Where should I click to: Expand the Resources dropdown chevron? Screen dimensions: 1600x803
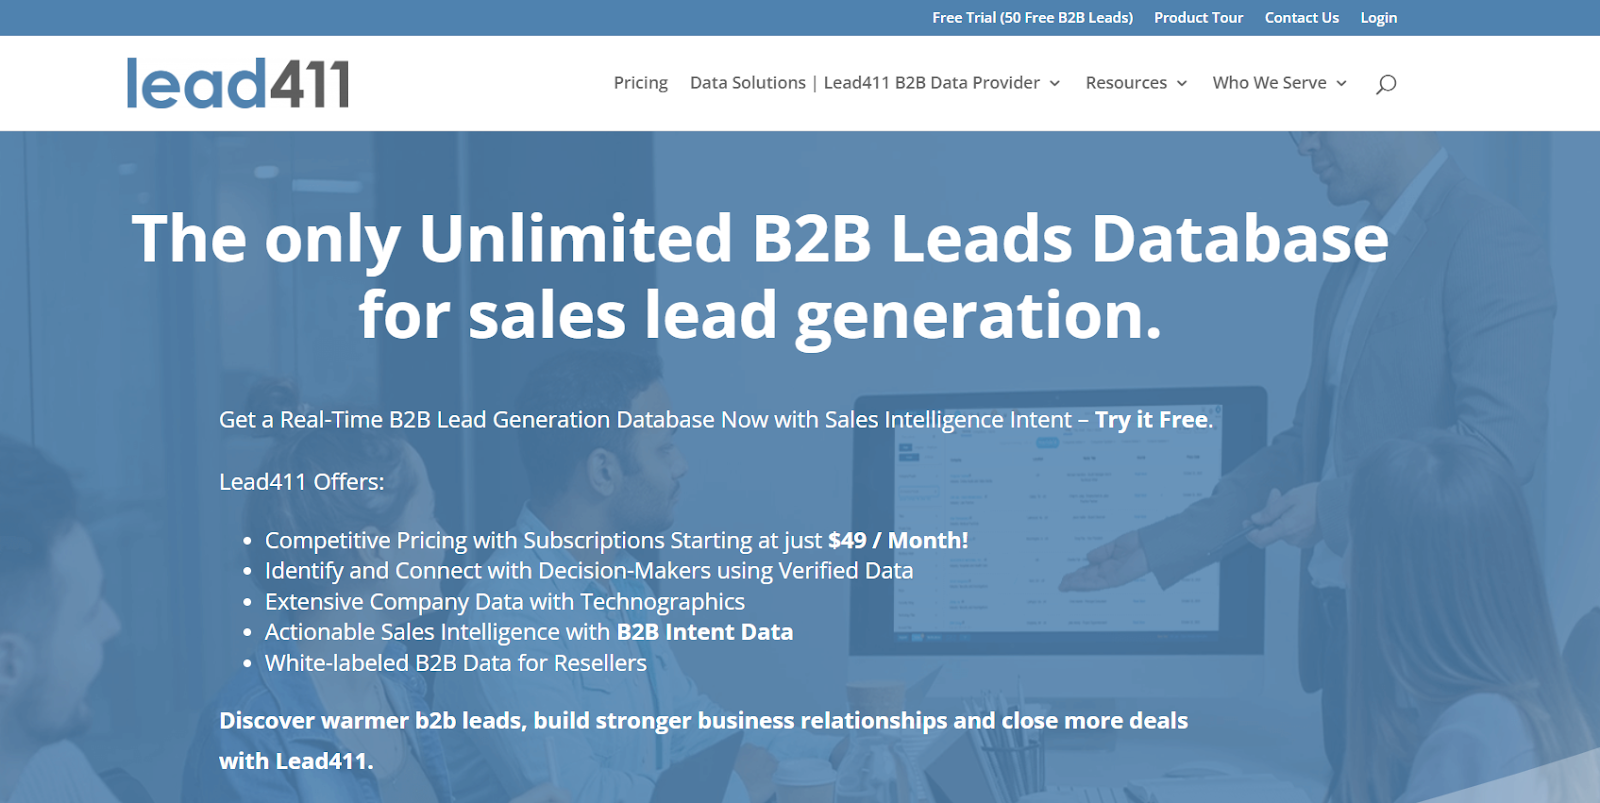pos(1183,84)
